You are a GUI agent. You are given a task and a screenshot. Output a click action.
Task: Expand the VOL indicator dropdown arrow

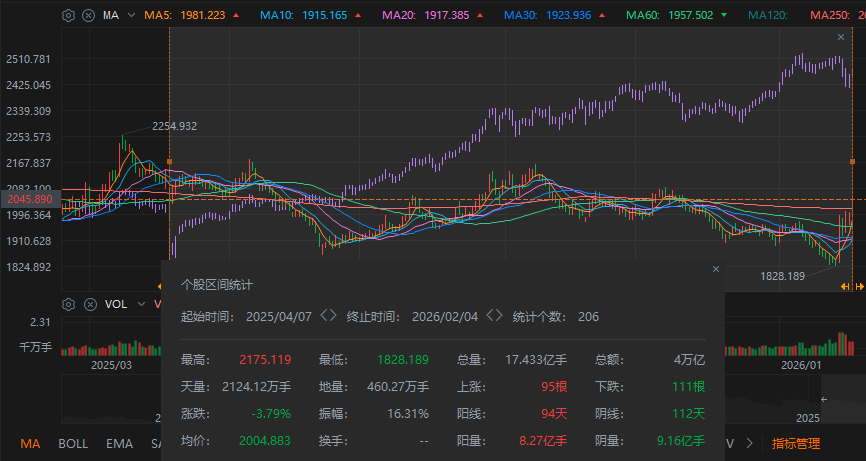140,304
